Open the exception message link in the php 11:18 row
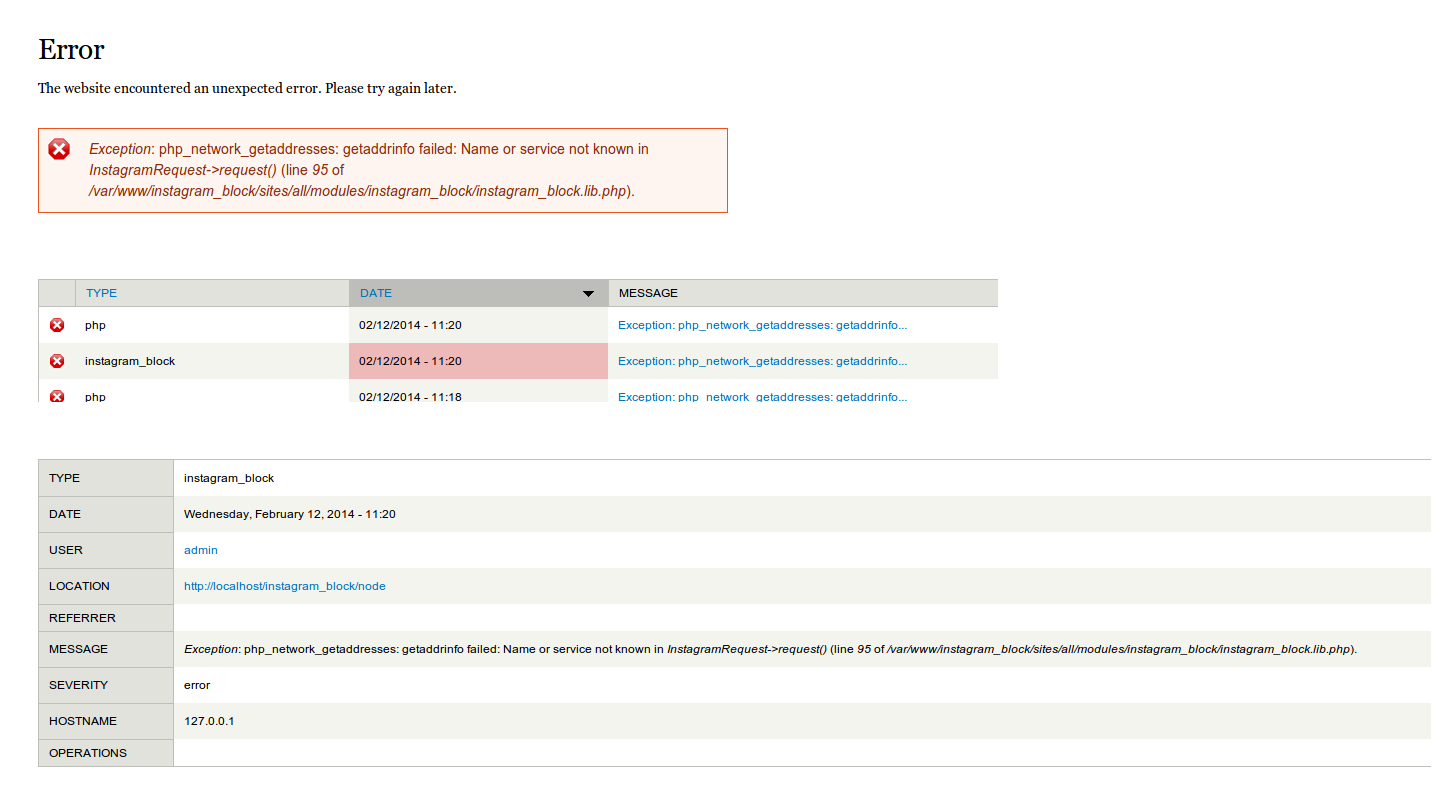Screen dimensions: 1434x802 point(763,396)
